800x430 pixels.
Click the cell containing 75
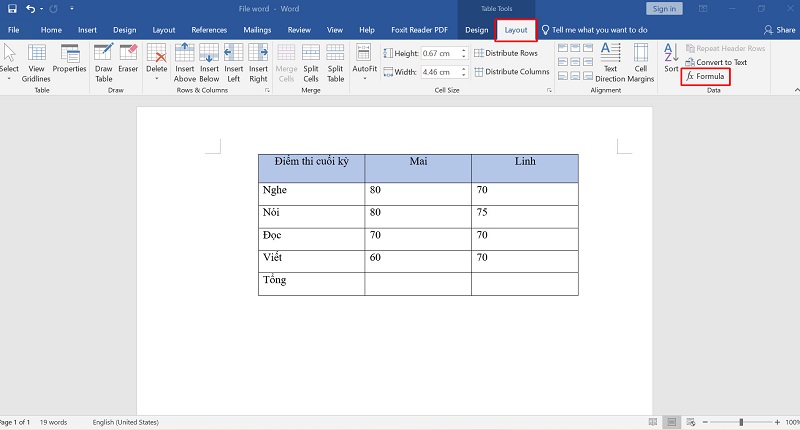525,216
